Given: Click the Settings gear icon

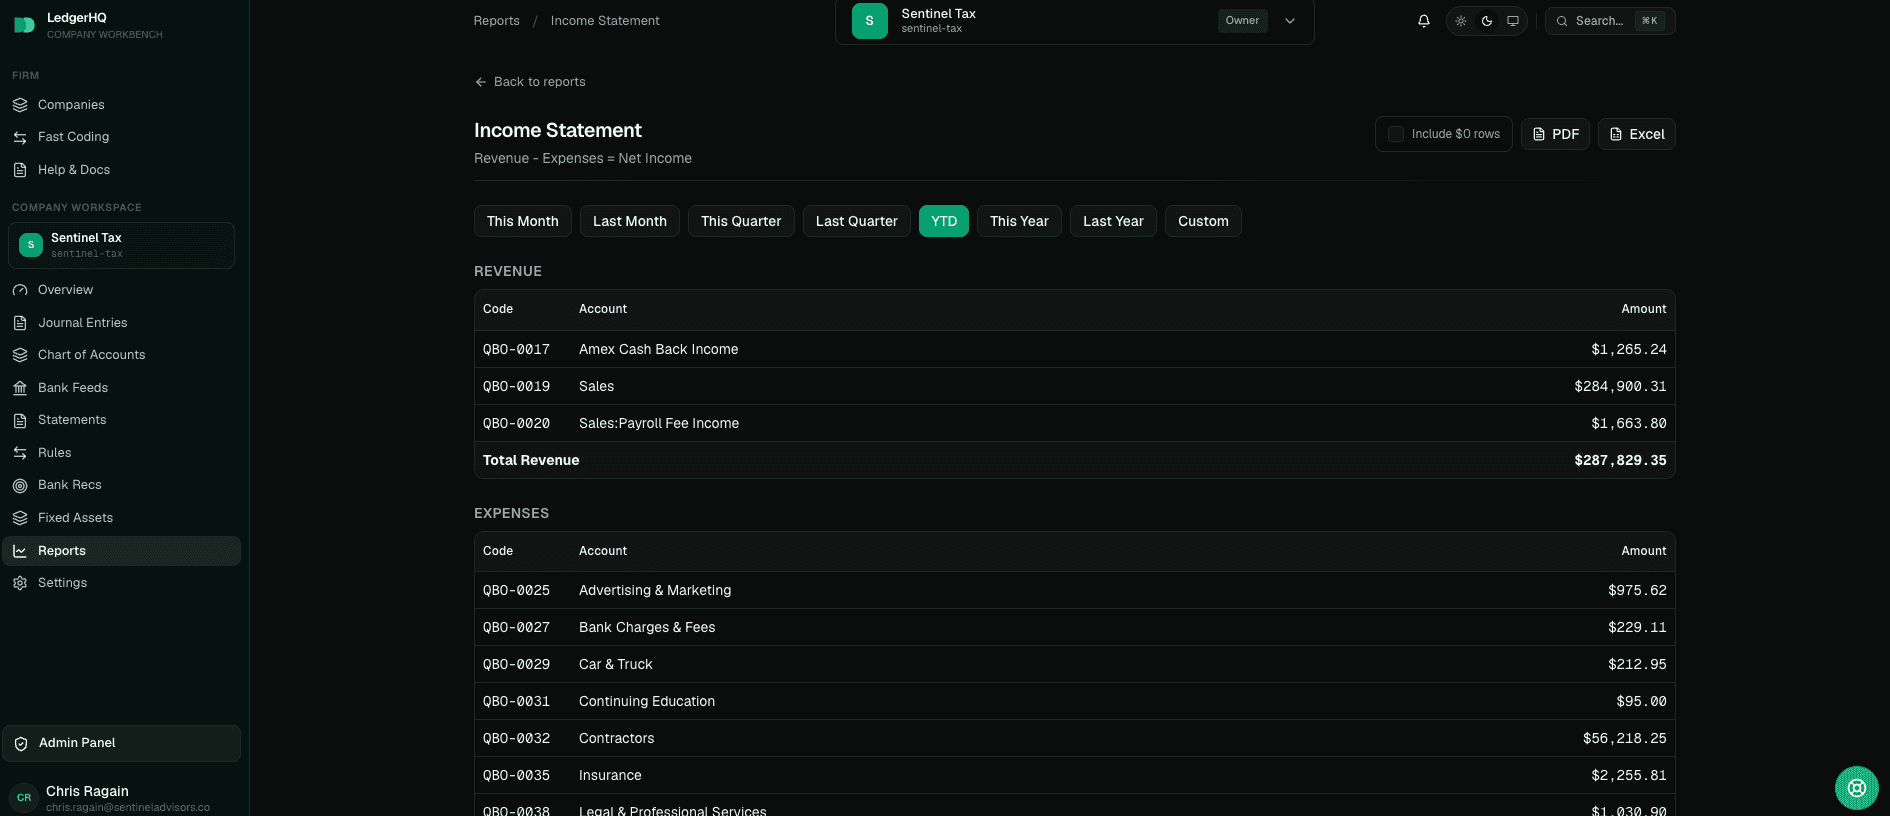Looking at the screenshot, I should pos(20,583).
